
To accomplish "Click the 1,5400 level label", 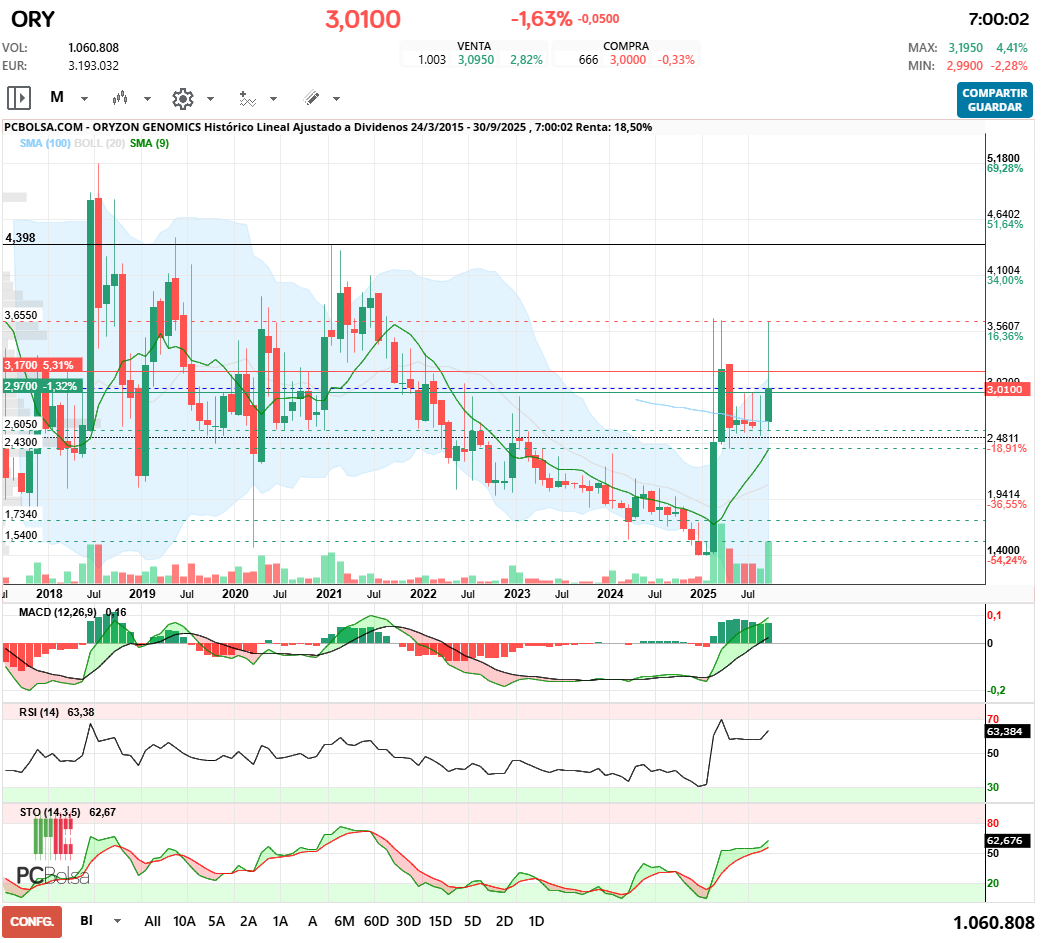I will click(x=21, y=535).
